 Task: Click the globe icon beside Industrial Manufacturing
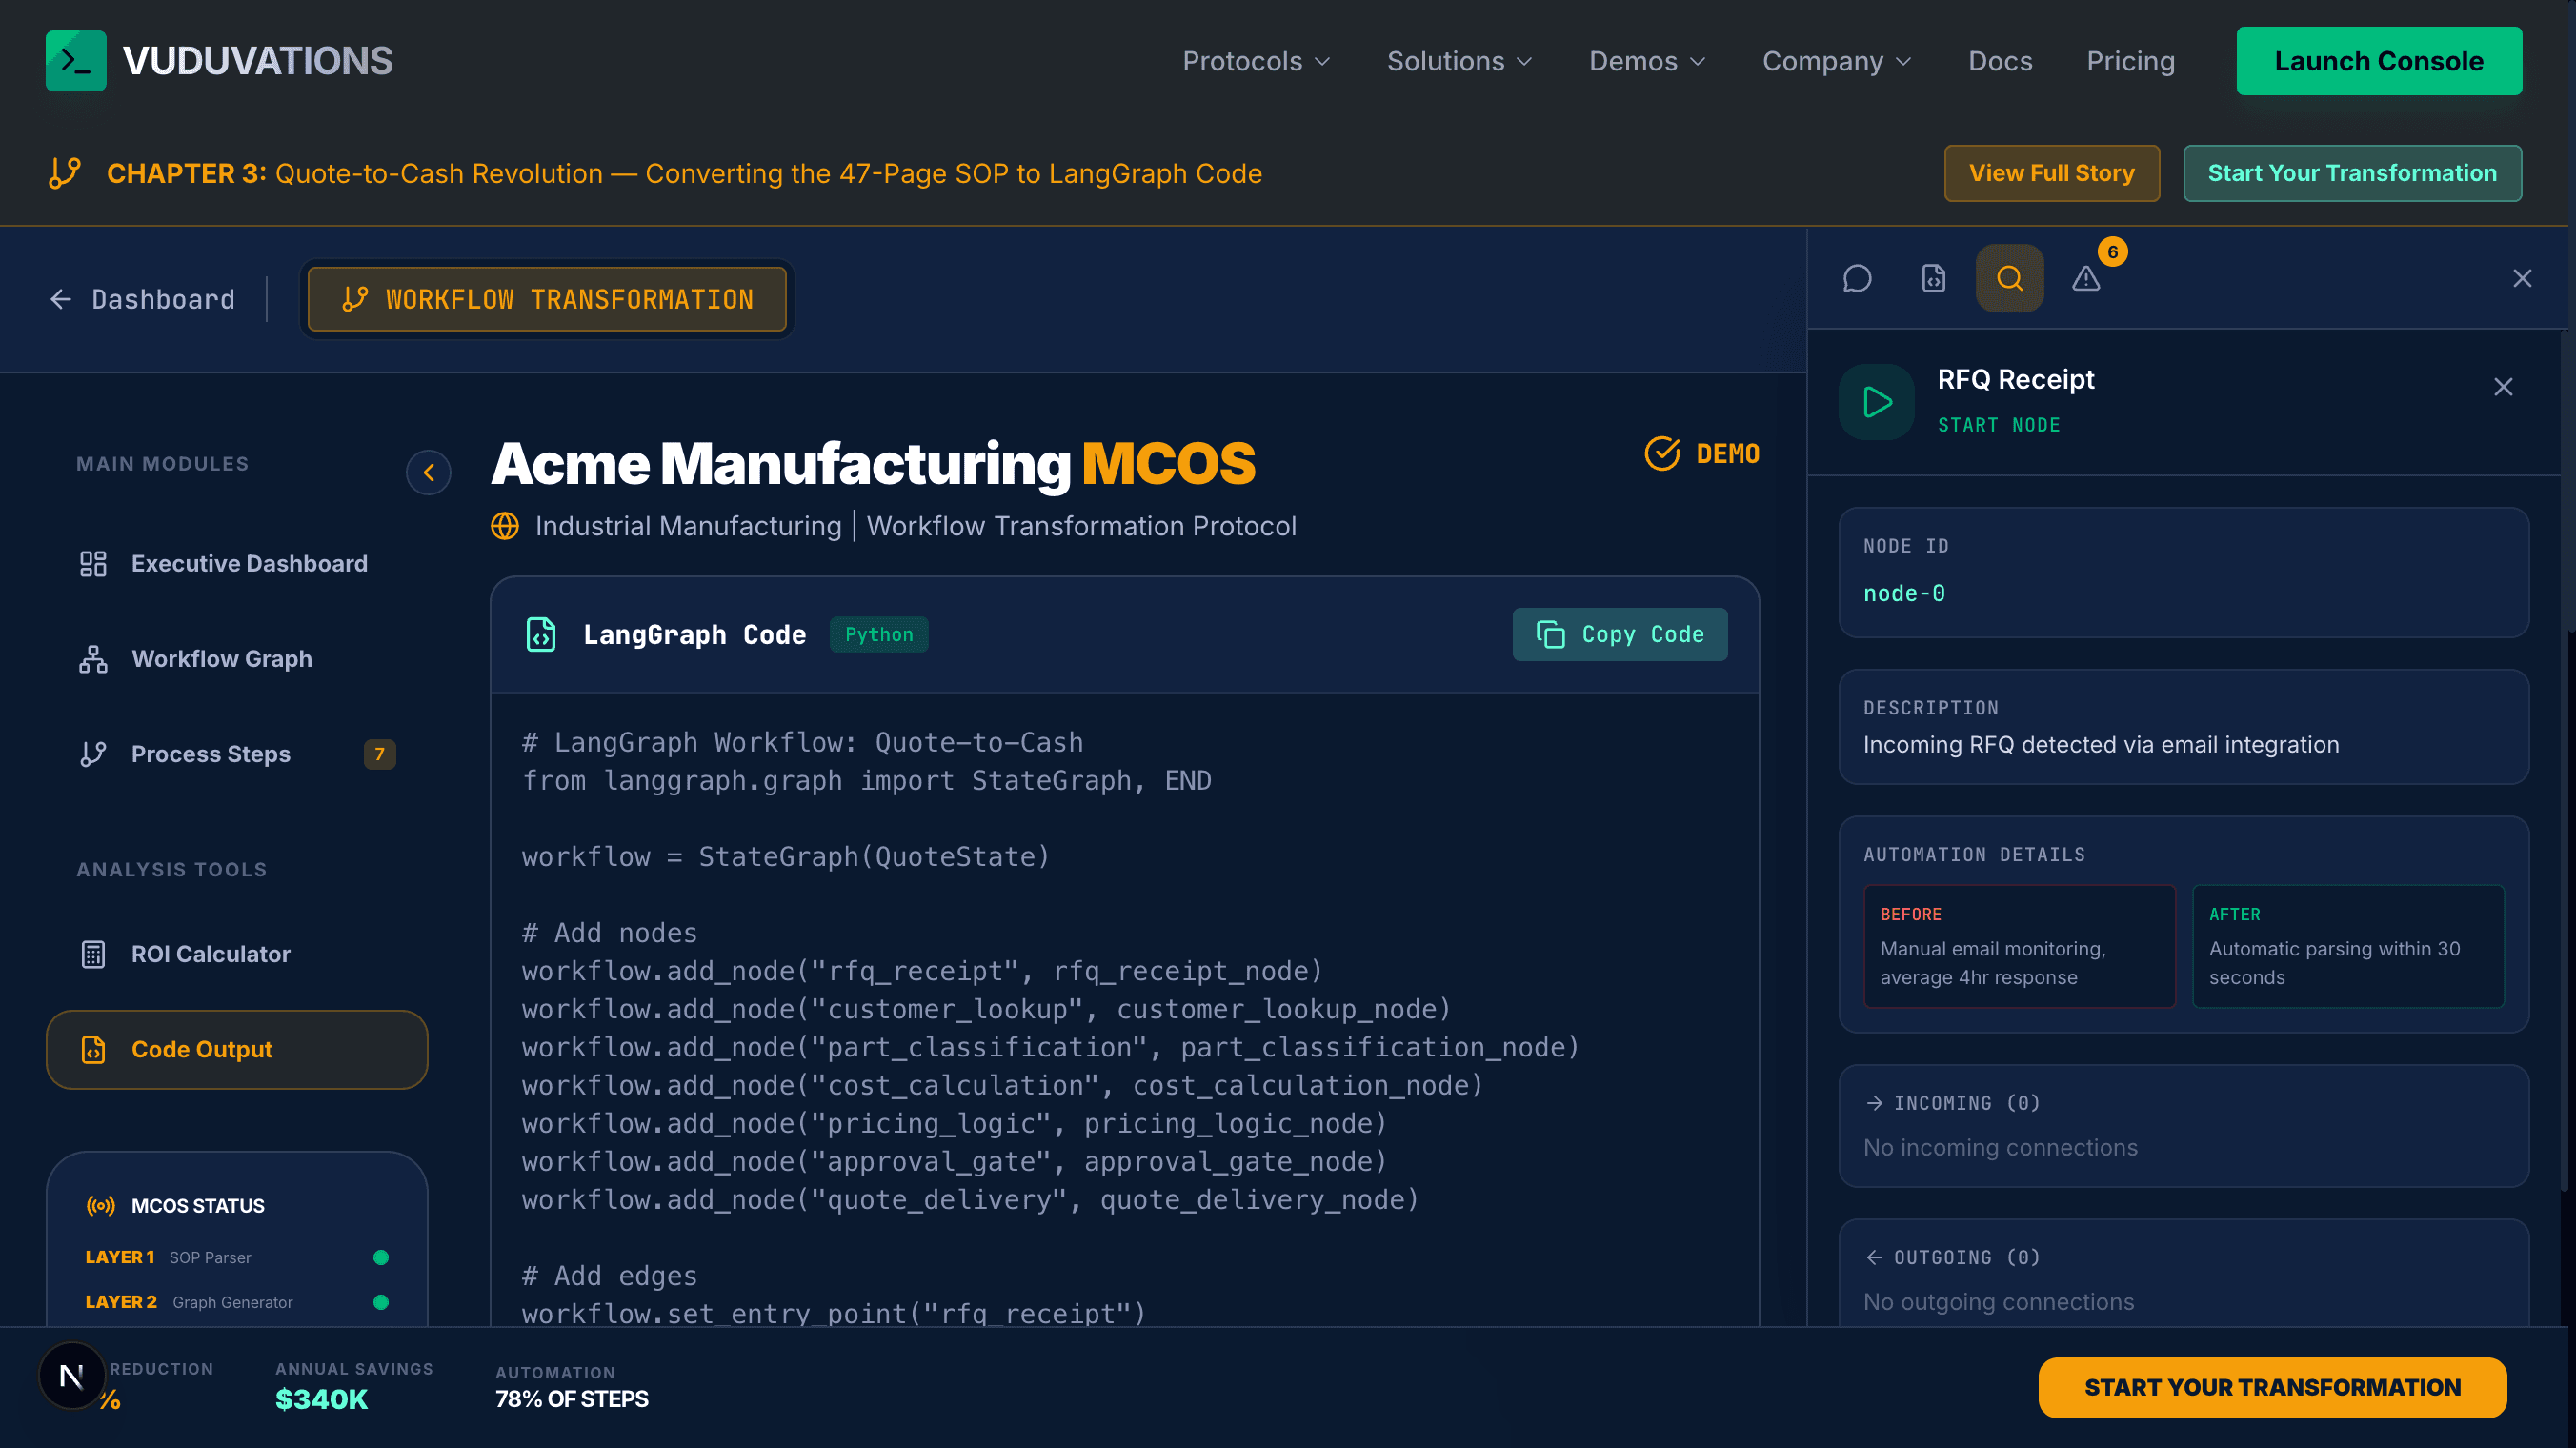pos(505,526)
